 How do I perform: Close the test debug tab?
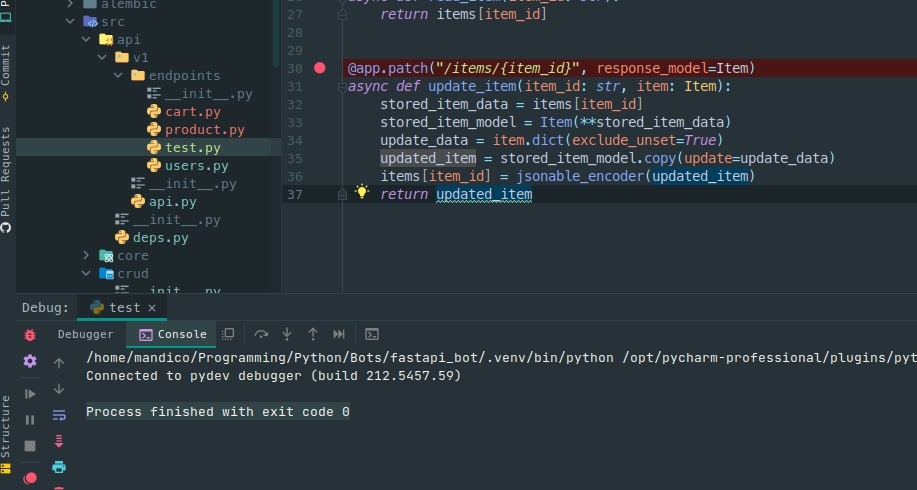[x=152, y=308]
